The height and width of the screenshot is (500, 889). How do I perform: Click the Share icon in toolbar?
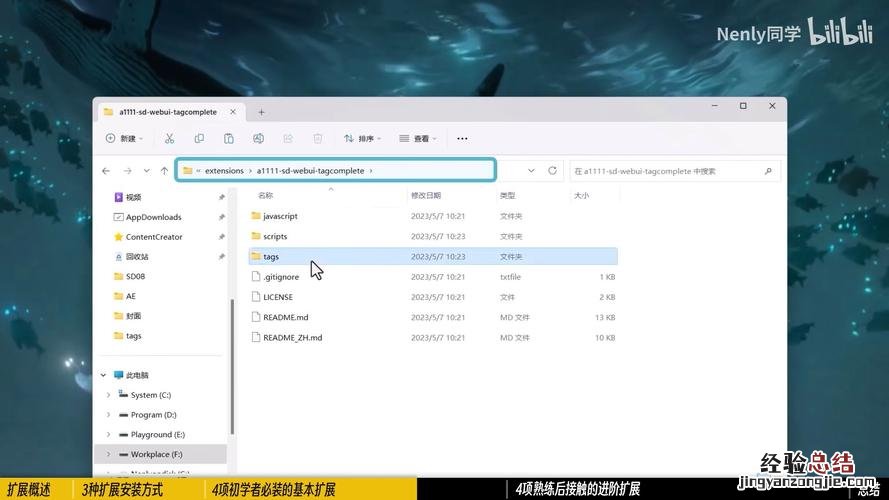pos(288,138)
